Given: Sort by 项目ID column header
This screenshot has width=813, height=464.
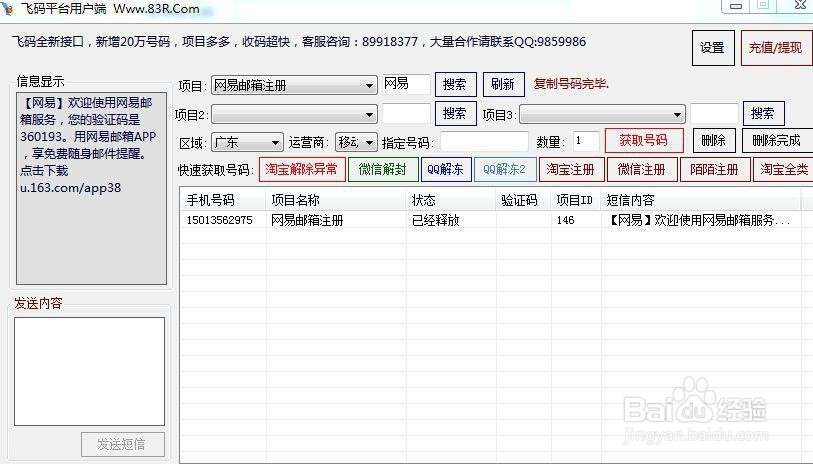Looking at the screenshot, I should [x=576, y=200].
